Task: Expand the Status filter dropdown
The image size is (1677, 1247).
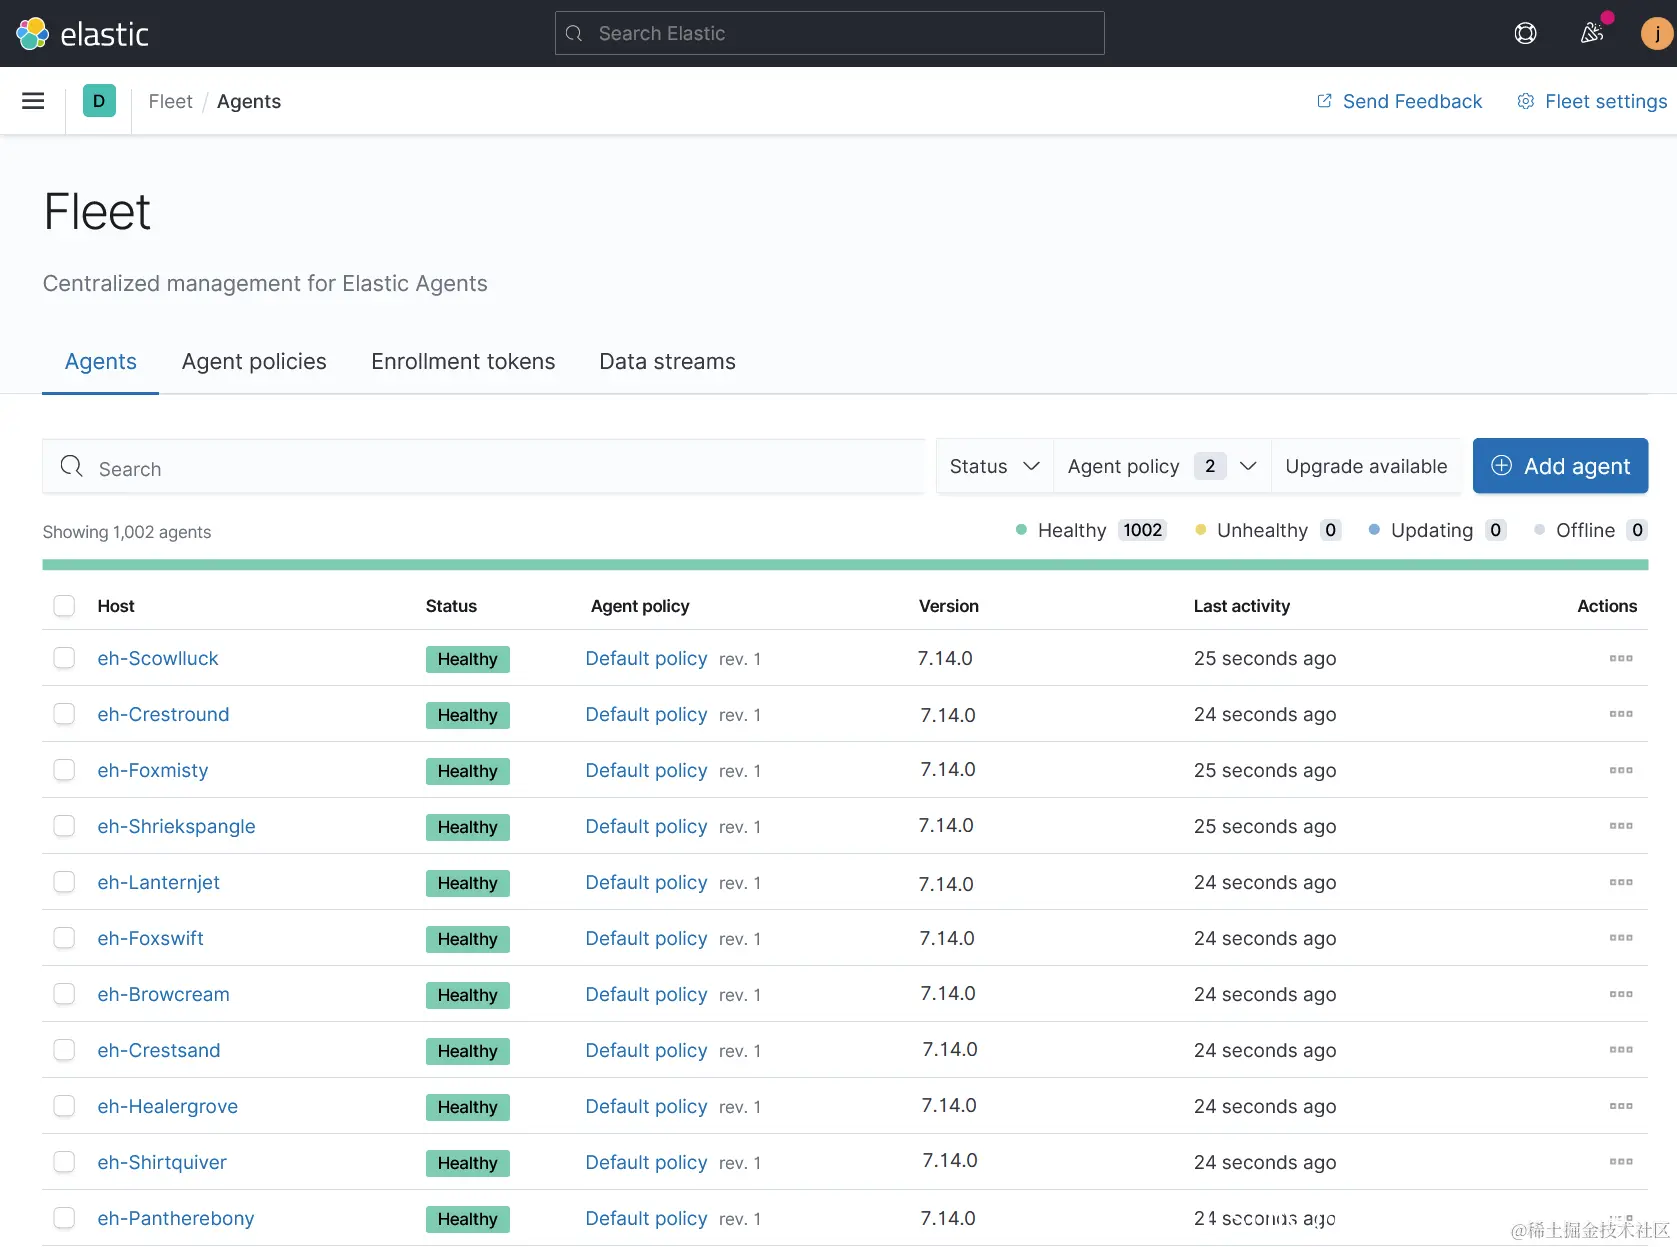Action: (x=995, y=466)
